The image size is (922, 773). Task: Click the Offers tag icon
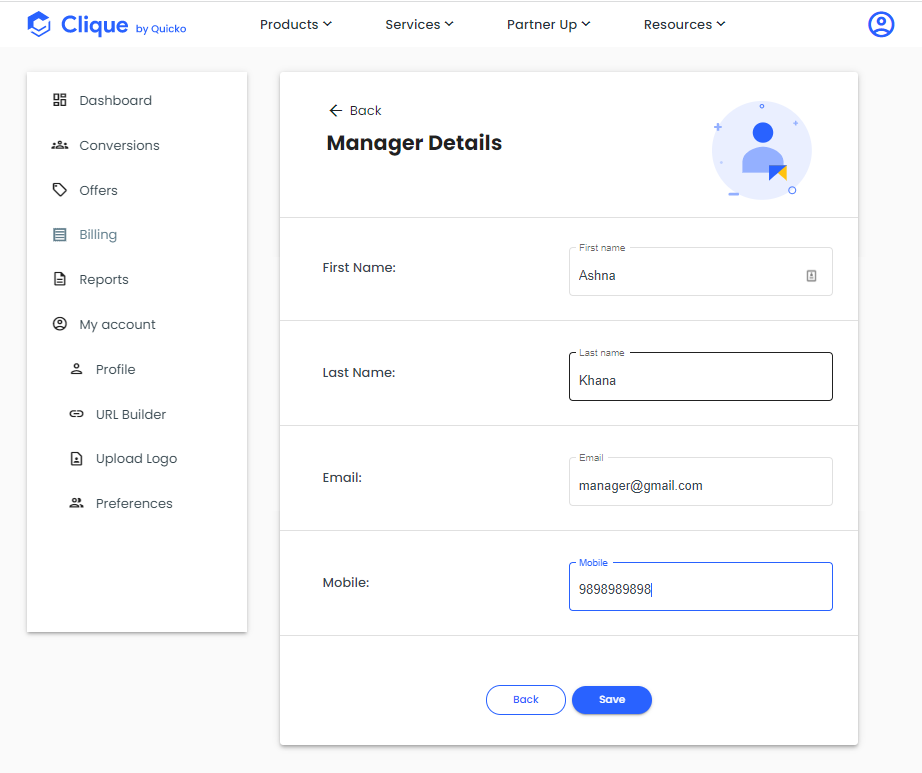[x=59, y=190]
